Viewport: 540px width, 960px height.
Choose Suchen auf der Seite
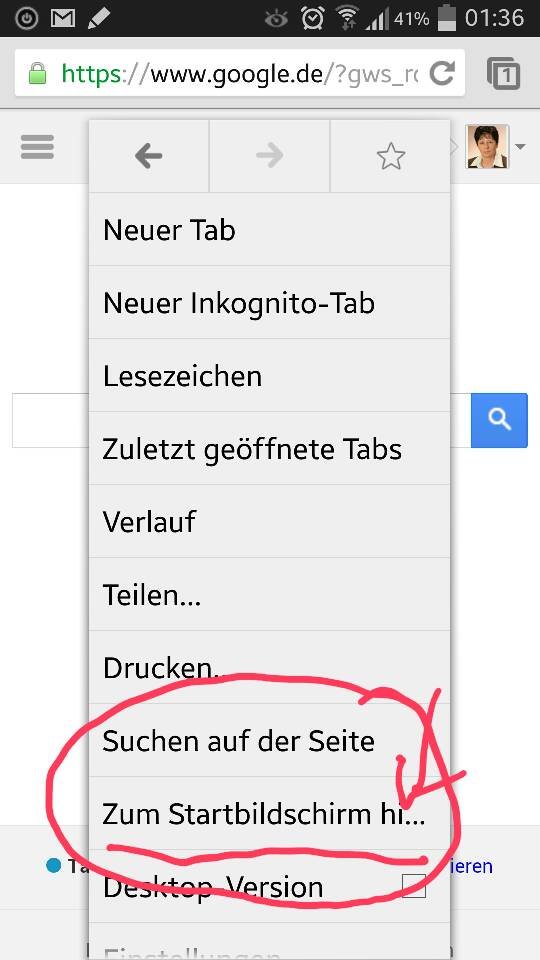[269, 740]
